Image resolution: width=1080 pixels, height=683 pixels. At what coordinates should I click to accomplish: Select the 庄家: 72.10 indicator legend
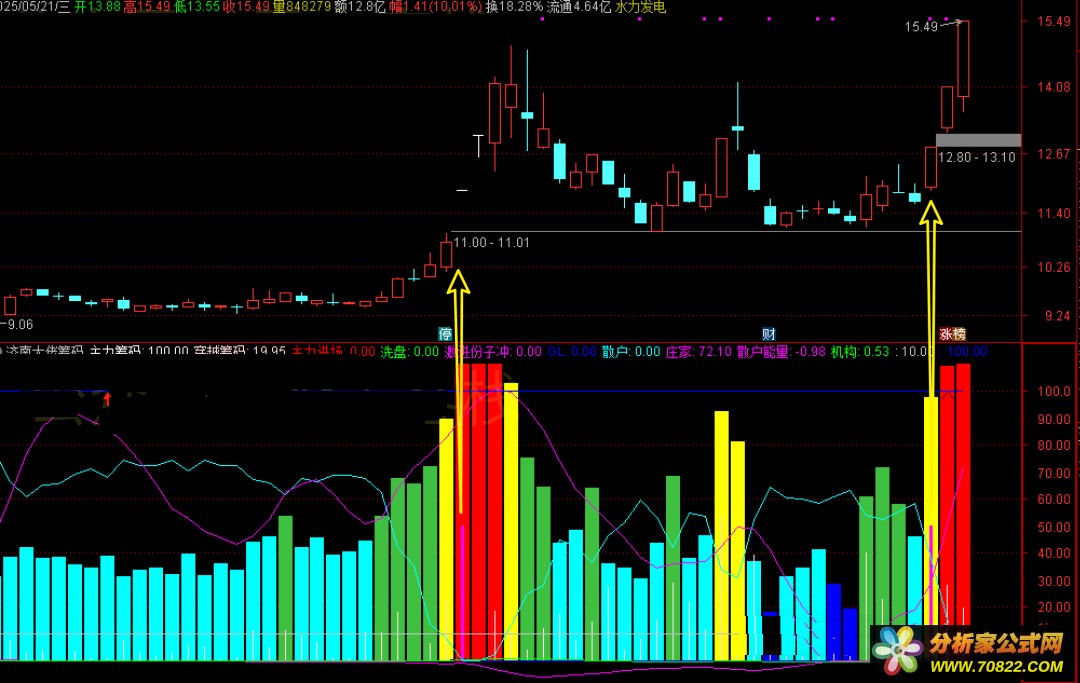[x=698, y=352]
